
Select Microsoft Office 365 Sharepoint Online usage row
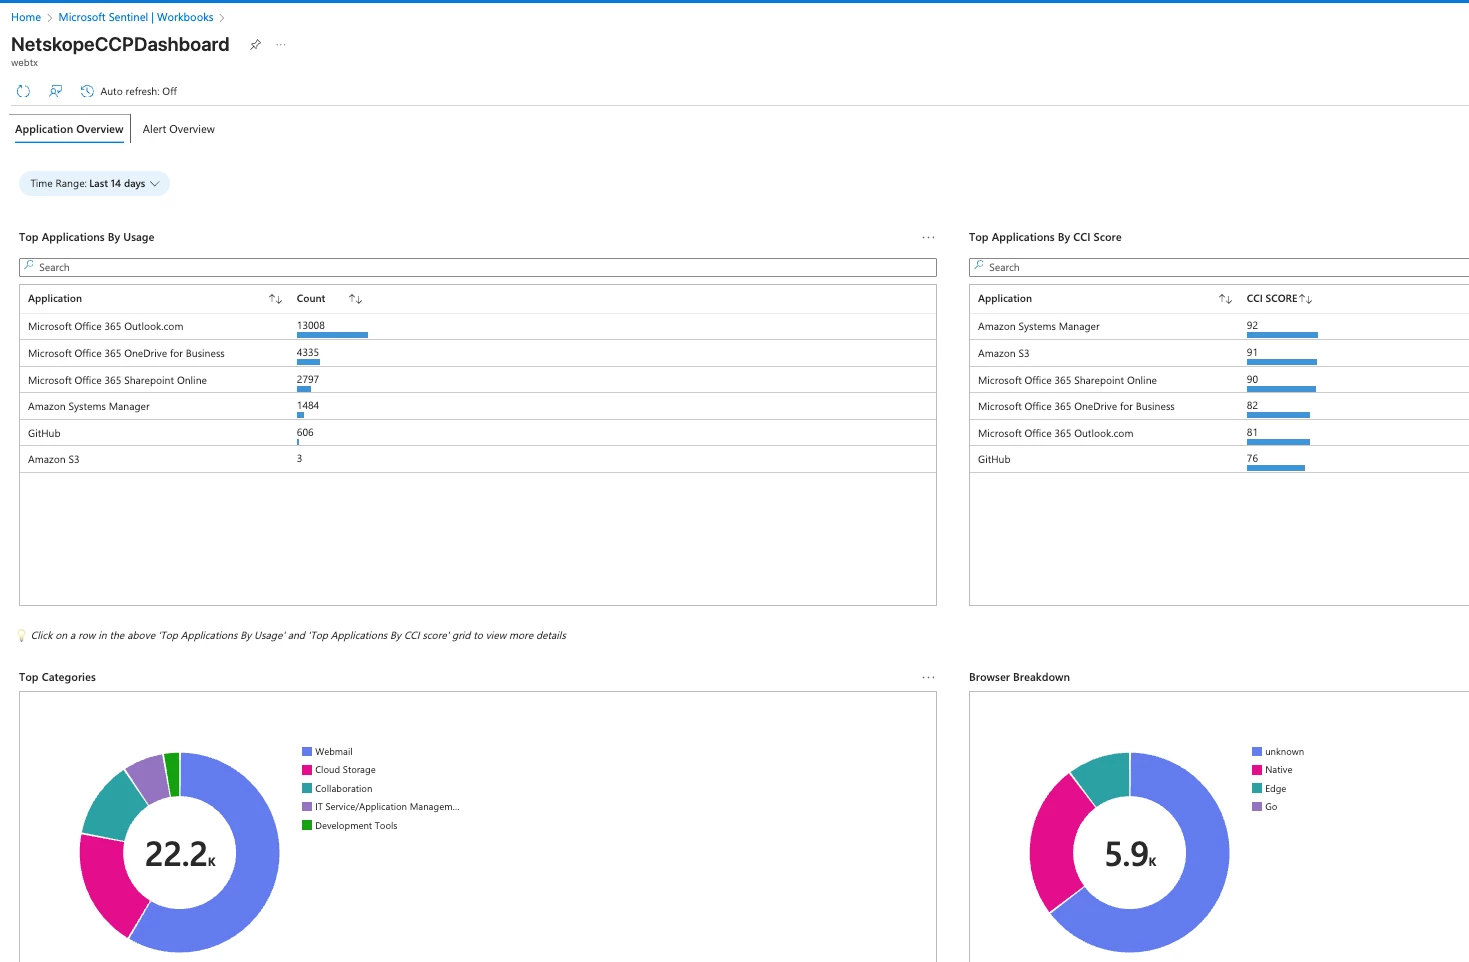(x=478, y=380)
